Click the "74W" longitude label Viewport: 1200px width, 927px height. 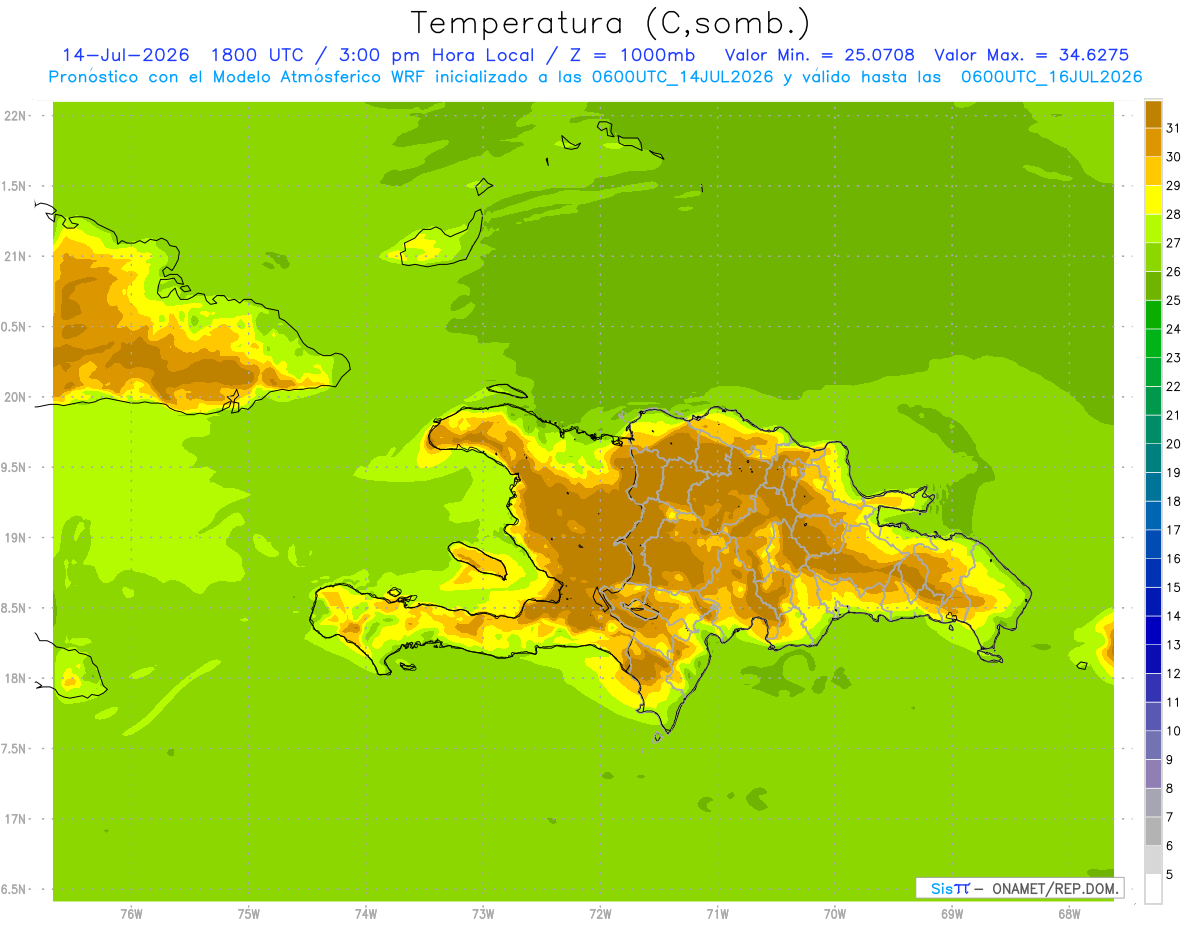click(365, 914)
